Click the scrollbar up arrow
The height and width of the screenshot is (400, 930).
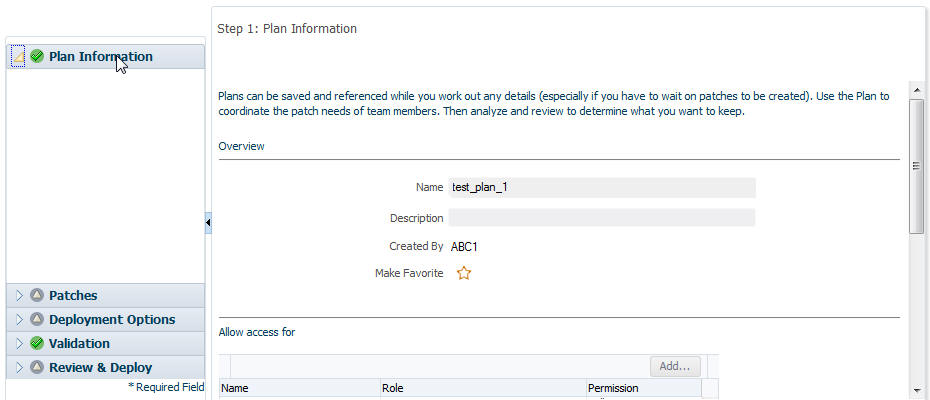pyautogui.click(x=916, y=90)
